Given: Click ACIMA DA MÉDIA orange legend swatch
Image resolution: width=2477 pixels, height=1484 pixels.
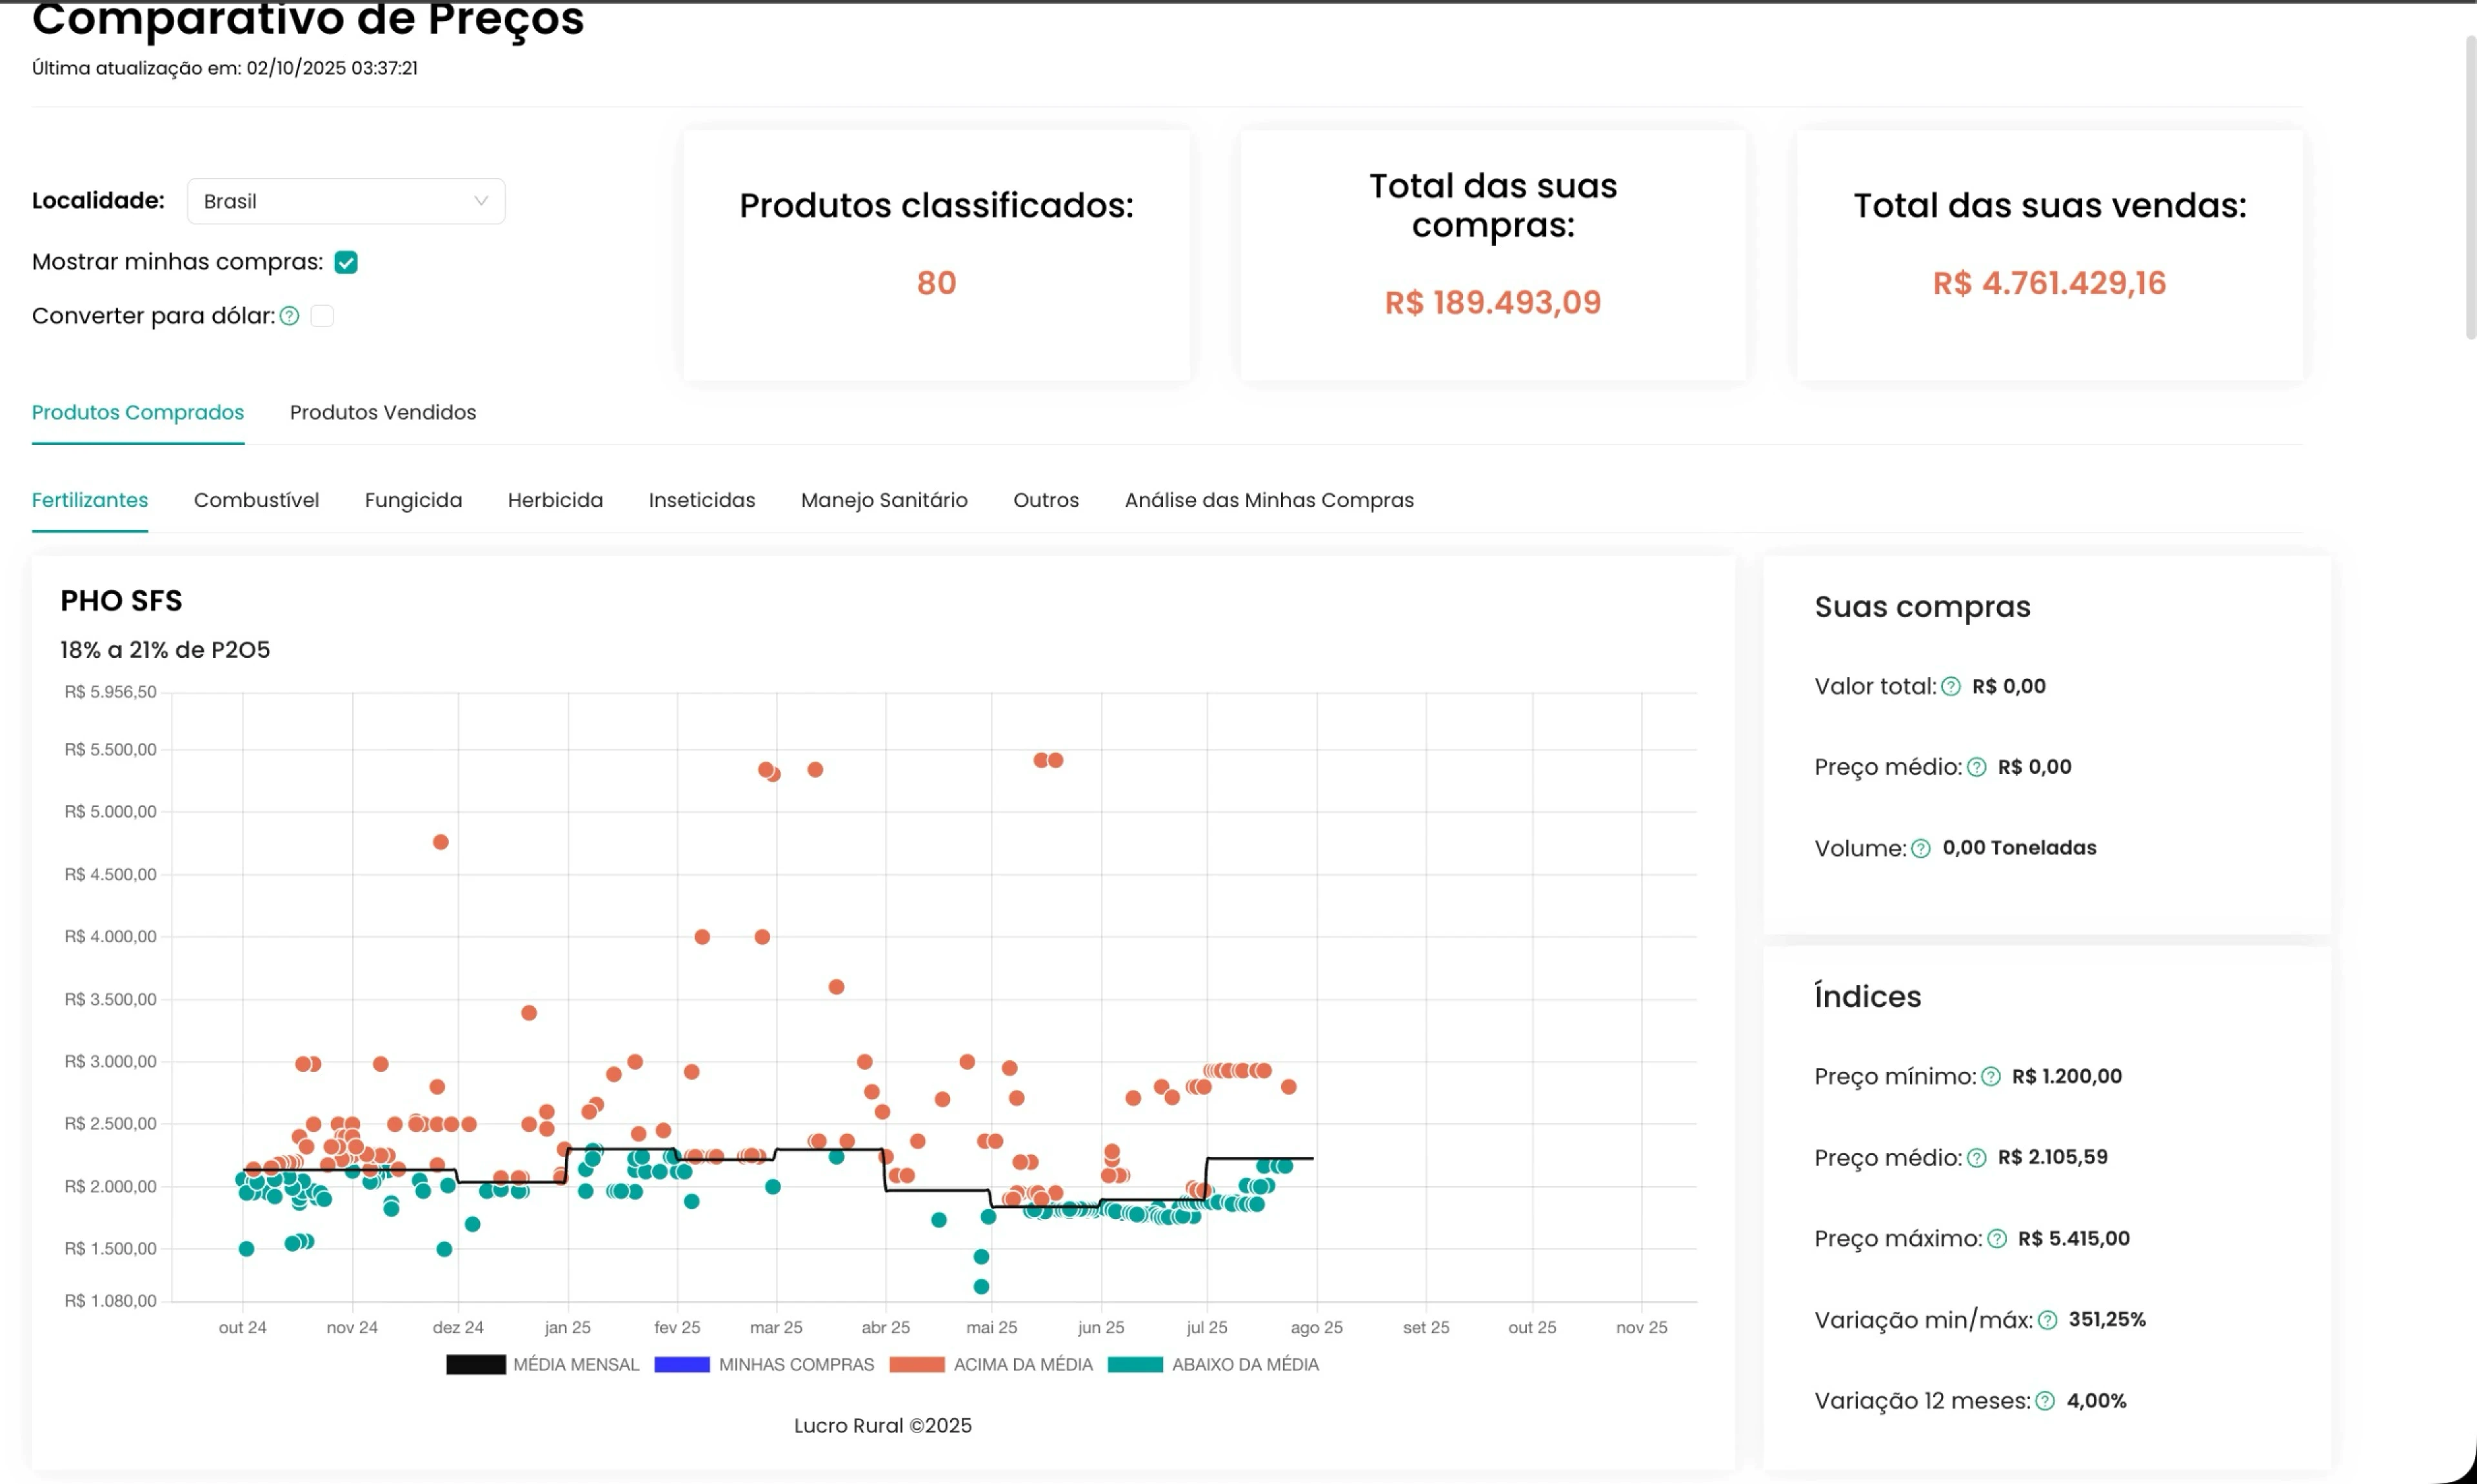Looking at the screenshot, I should (916, 1364).
